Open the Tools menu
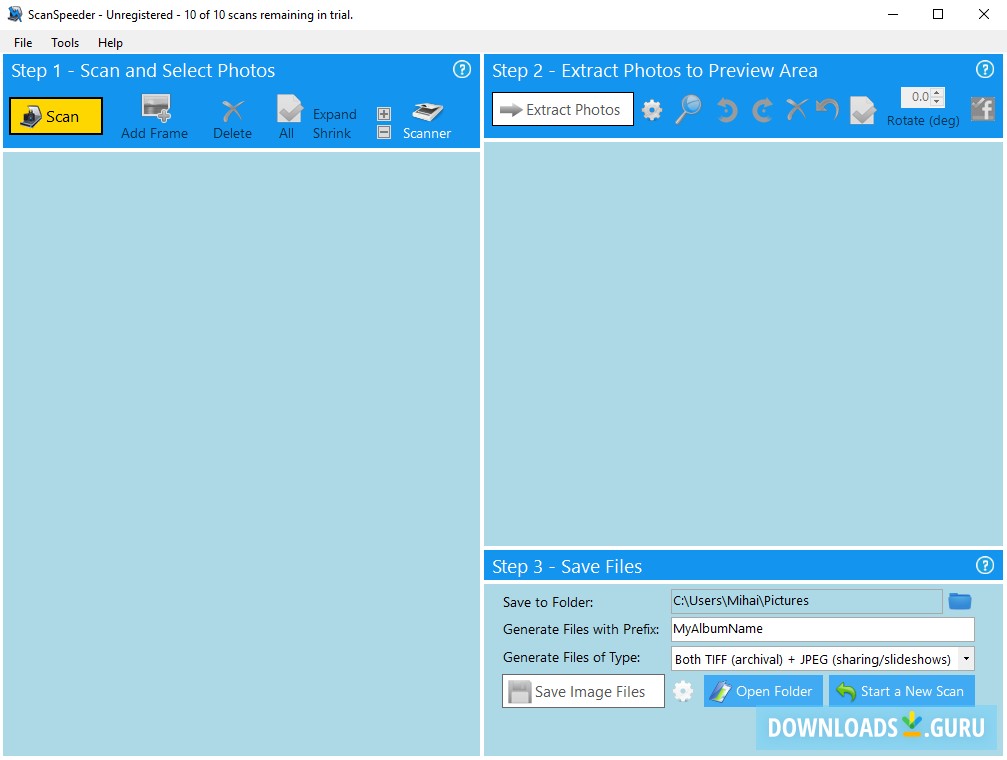Viewport: 1007px width, 760px height. point(65,42)
